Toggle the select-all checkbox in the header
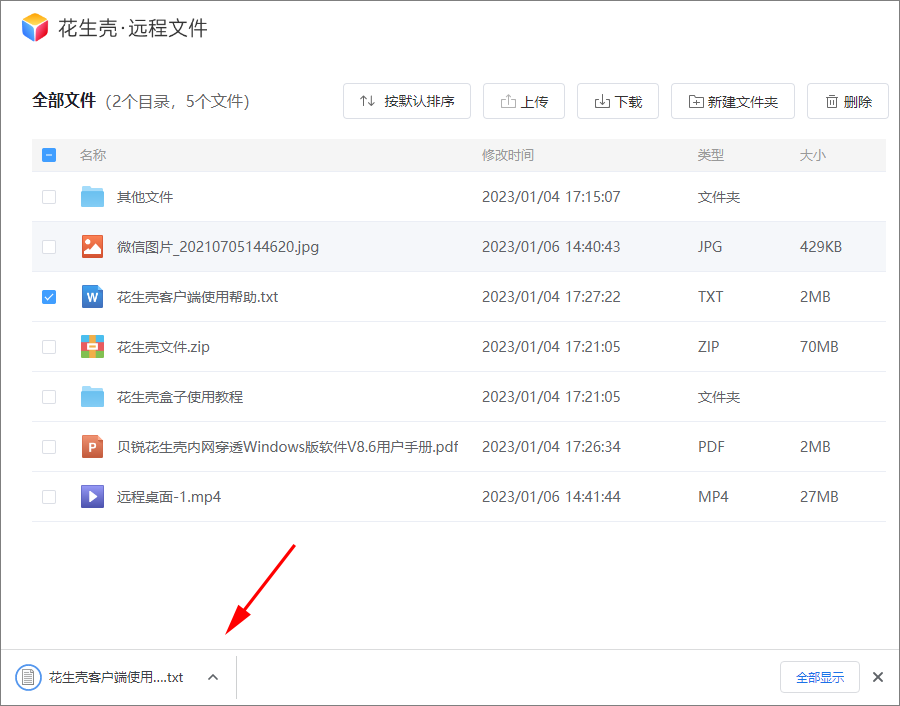 point(49,155)
